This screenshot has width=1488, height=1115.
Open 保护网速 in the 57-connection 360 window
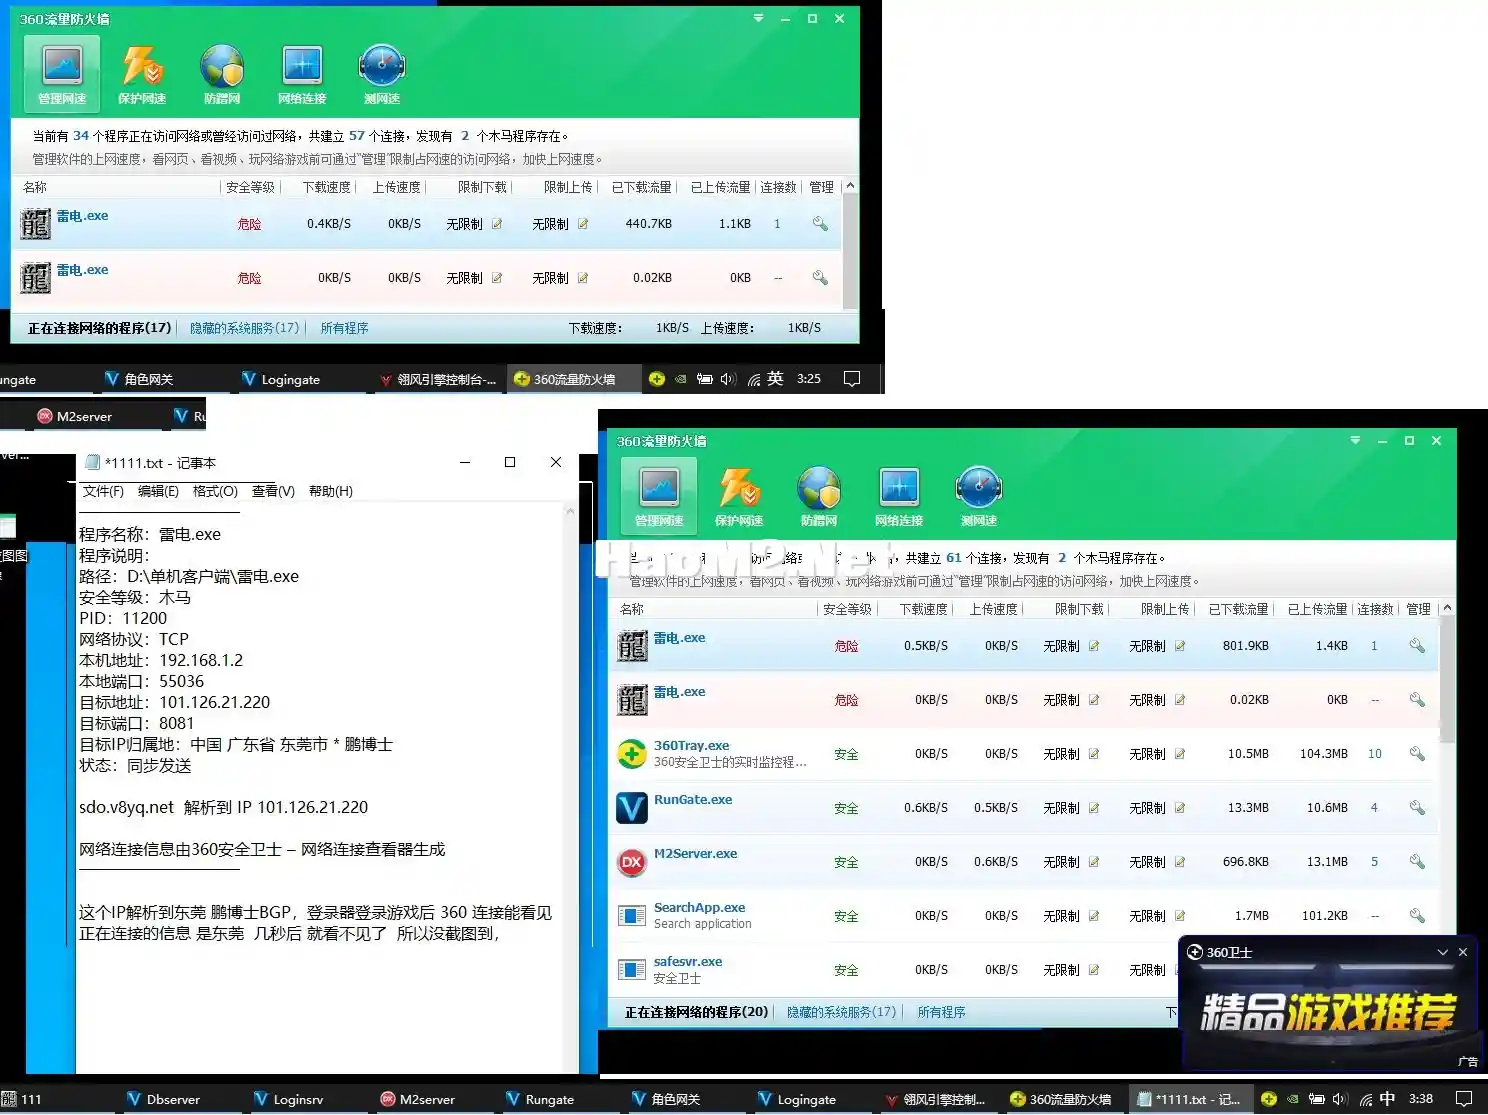pyautogui.click(x=142, y=73)
